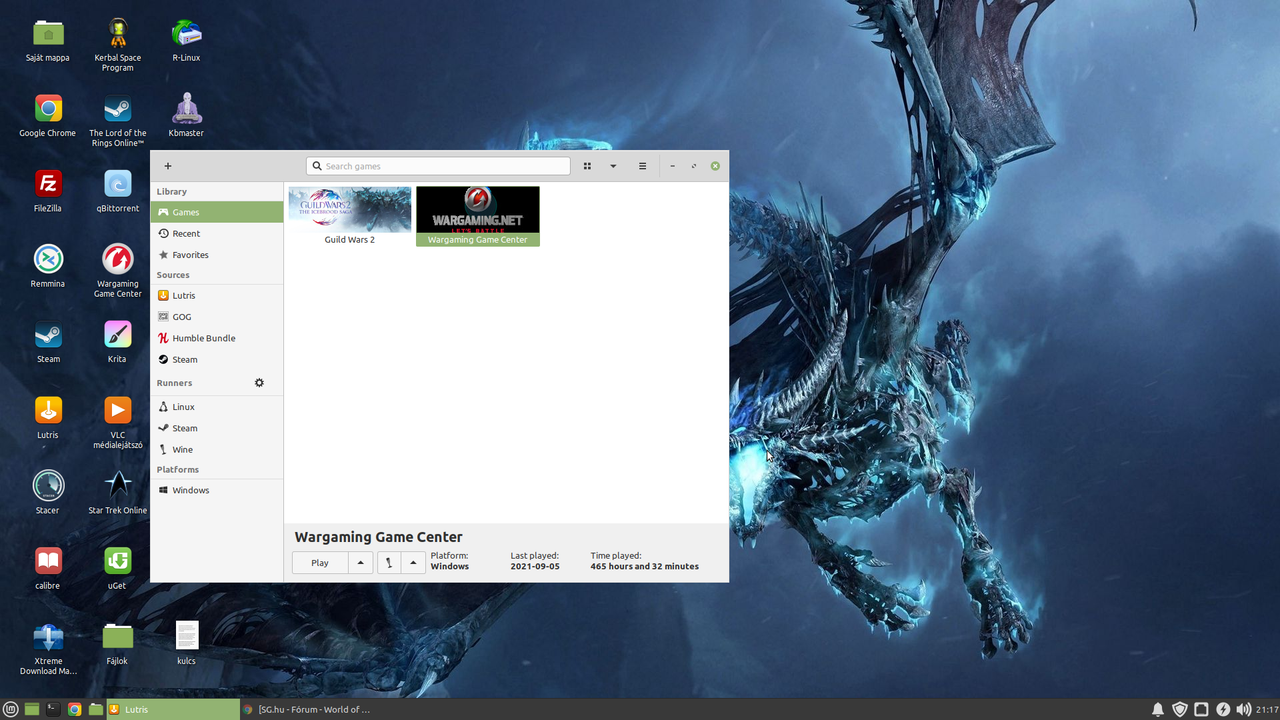Click the shield update manager tray icon
1280x720 pixels.
click(x=1180, y=709)
